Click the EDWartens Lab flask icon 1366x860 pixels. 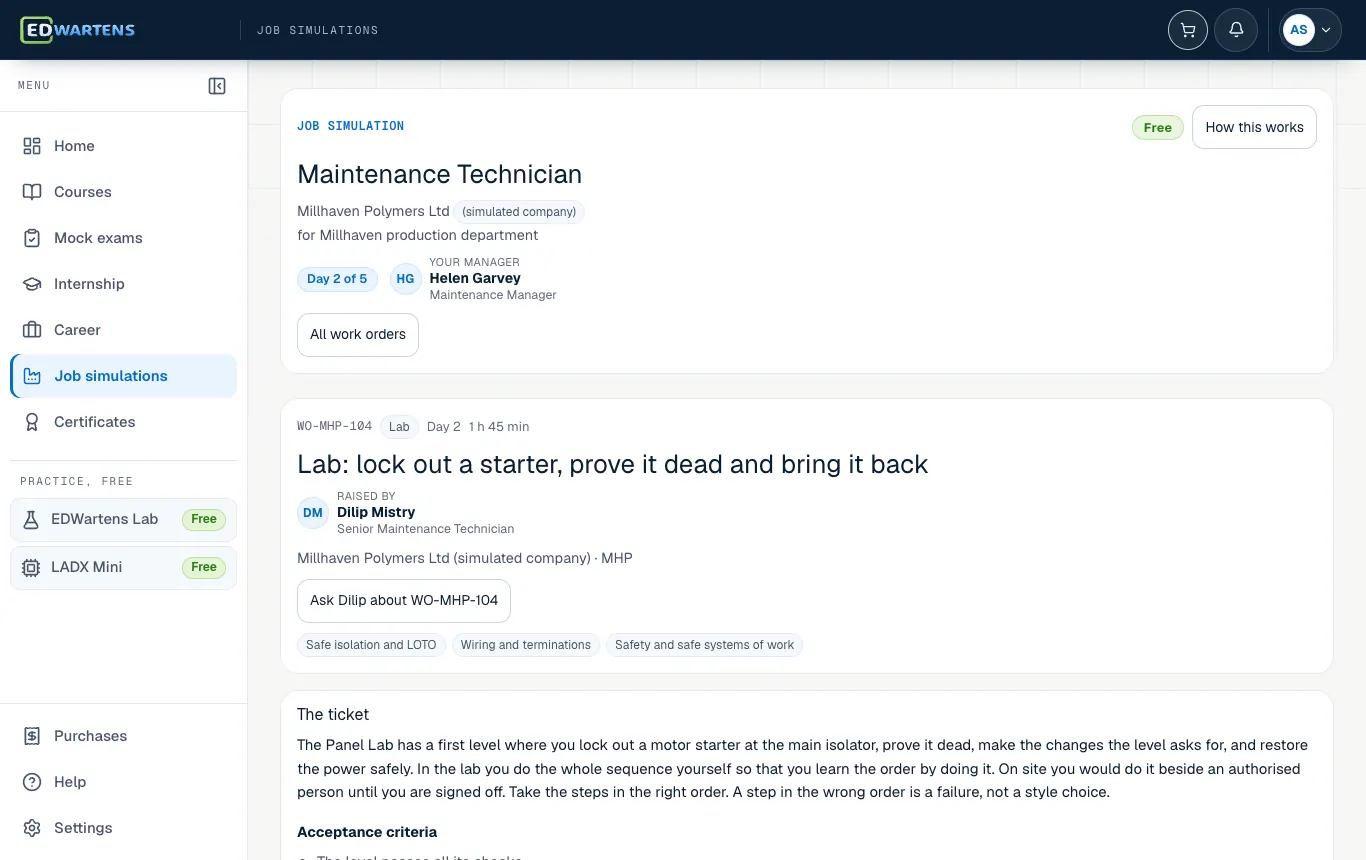(31, 519)
